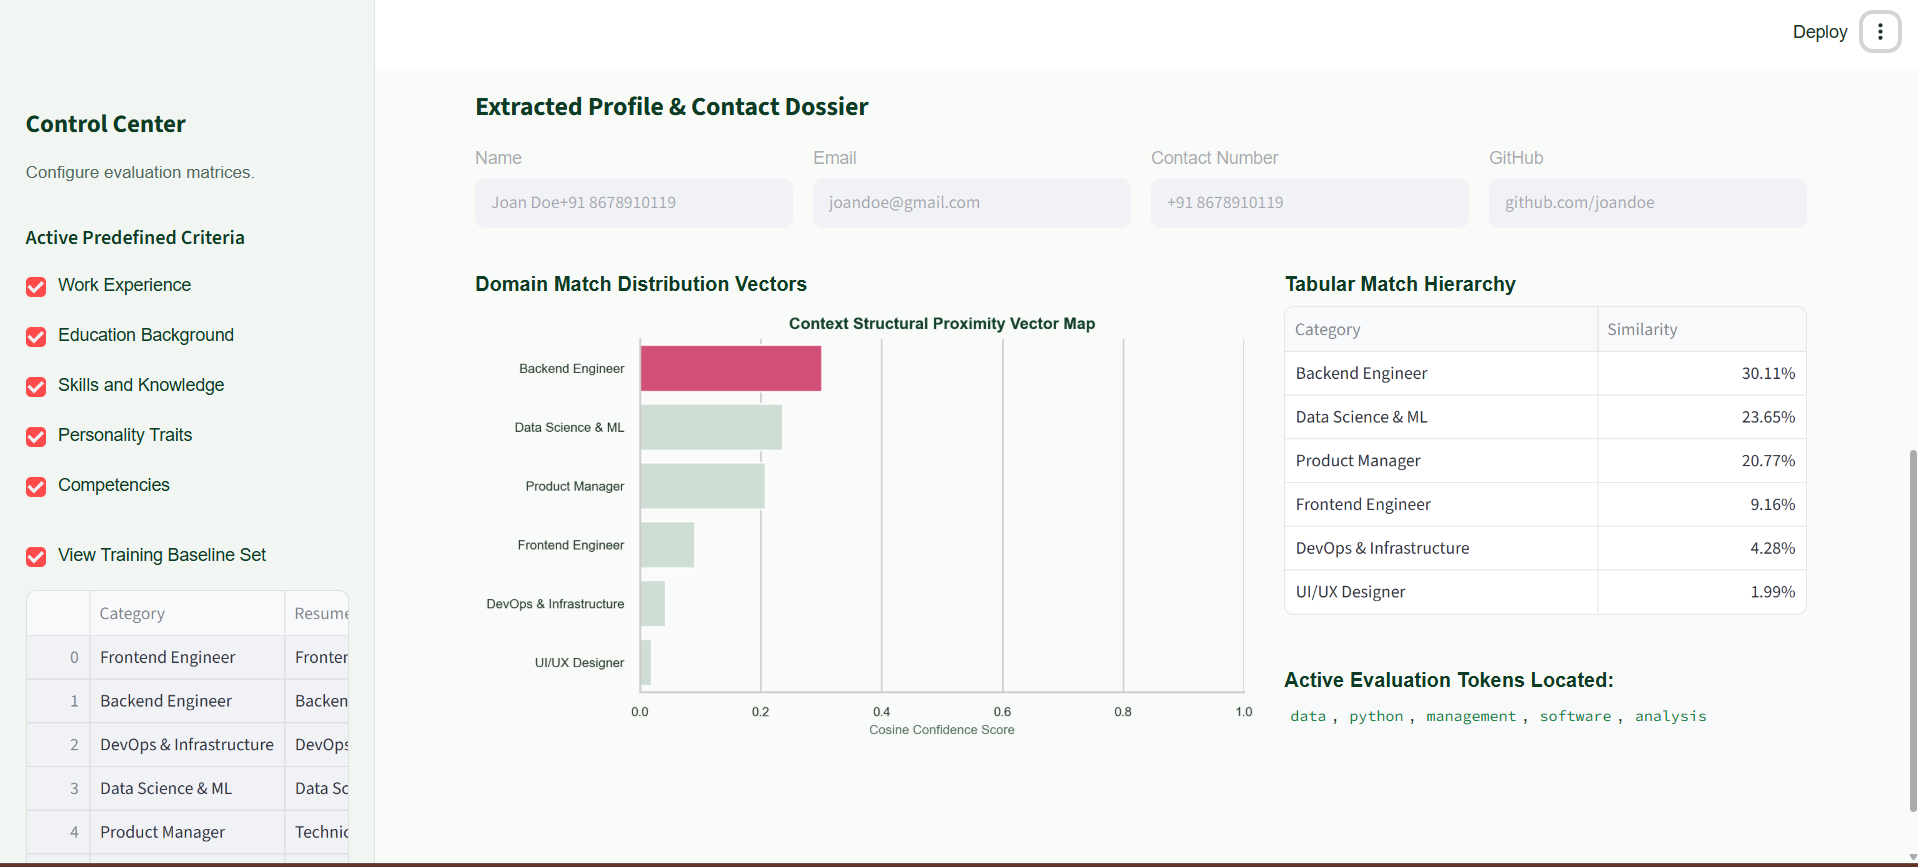Select the Backend Engineer row in match table
The height and width of the screenshot is (867, 1918).
1545,373
